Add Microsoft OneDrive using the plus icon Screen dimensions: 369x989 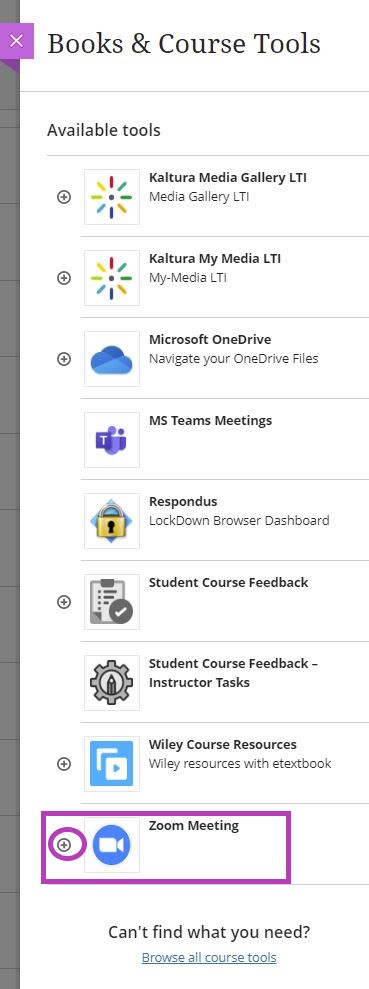click(x=64, y=359)
